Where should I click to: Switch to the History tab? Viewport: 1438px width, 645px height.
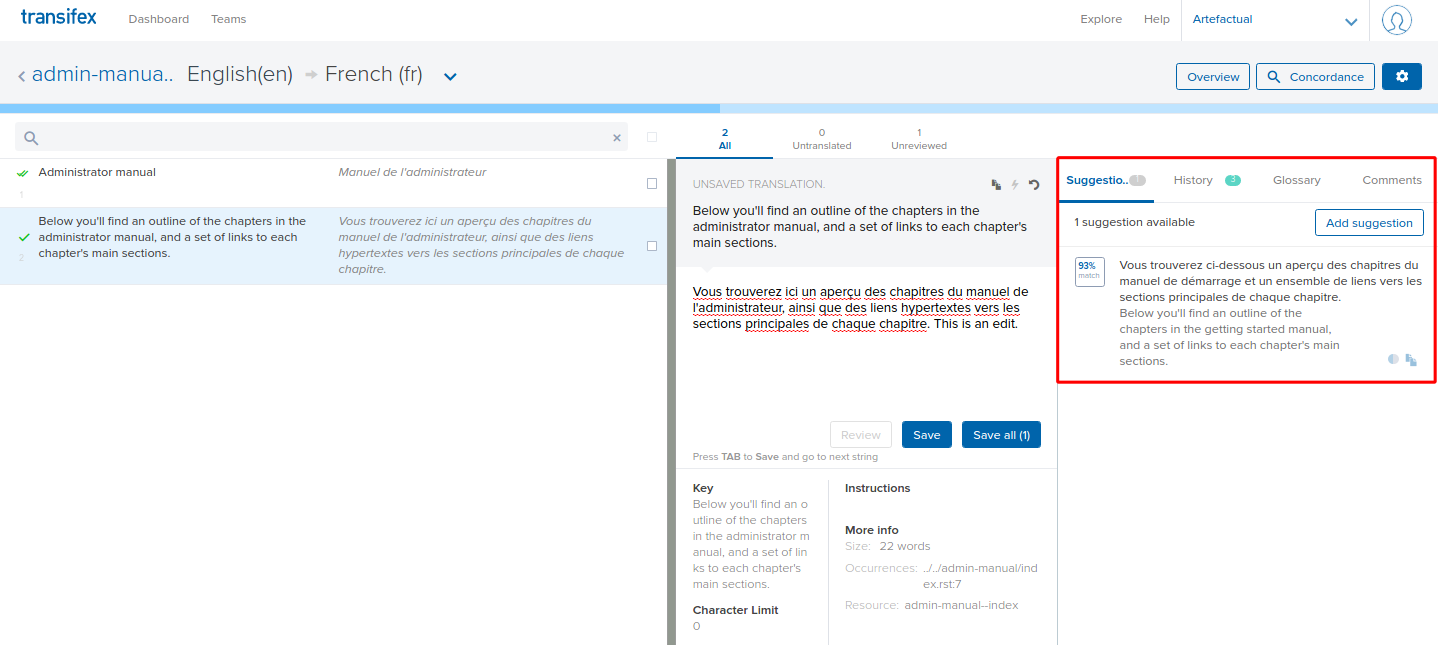point(1194,180)
